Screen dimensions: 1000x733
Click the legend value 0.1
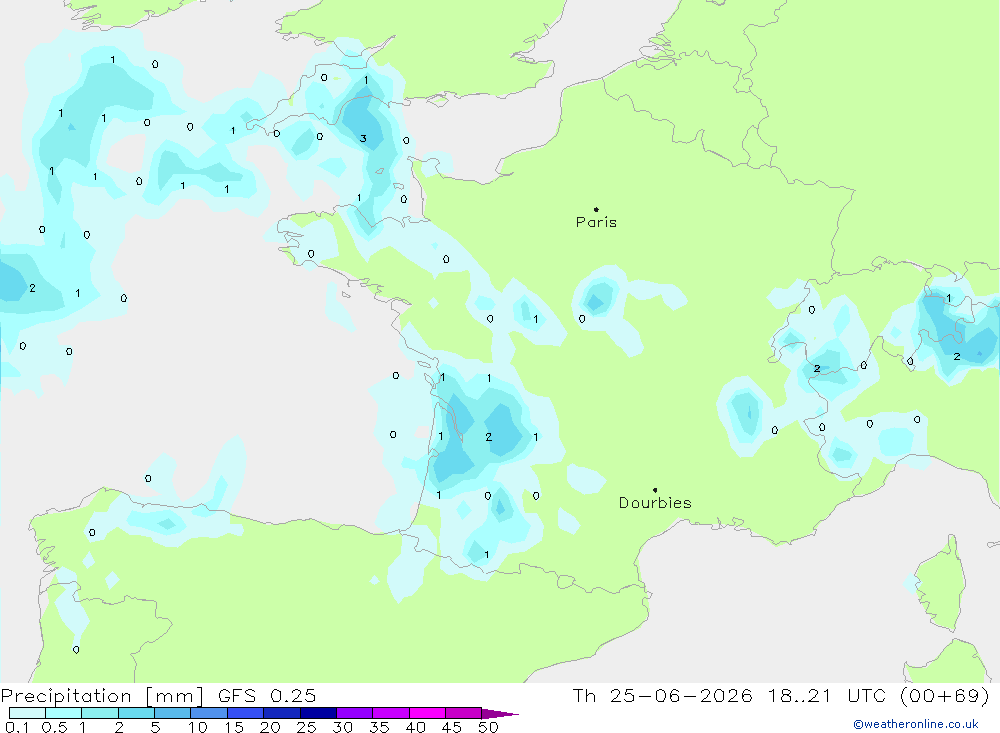coord(17,727)
